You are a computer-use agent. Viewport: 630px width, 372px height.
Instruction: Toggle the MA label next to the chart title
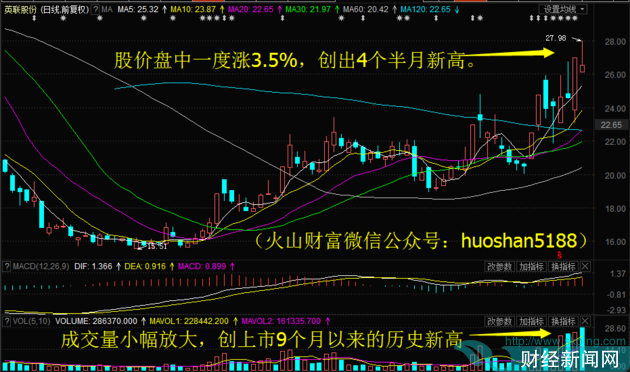[107, 9]
